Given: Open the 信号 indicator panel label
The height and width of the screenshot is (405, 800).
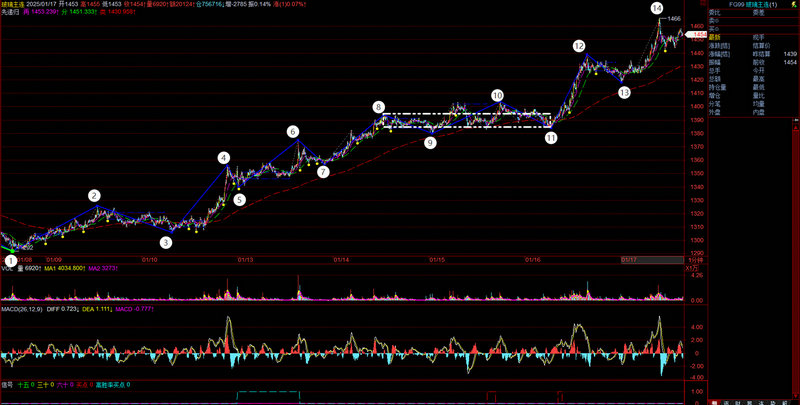Looking at the screenshot, I should [x=8, y=384].
